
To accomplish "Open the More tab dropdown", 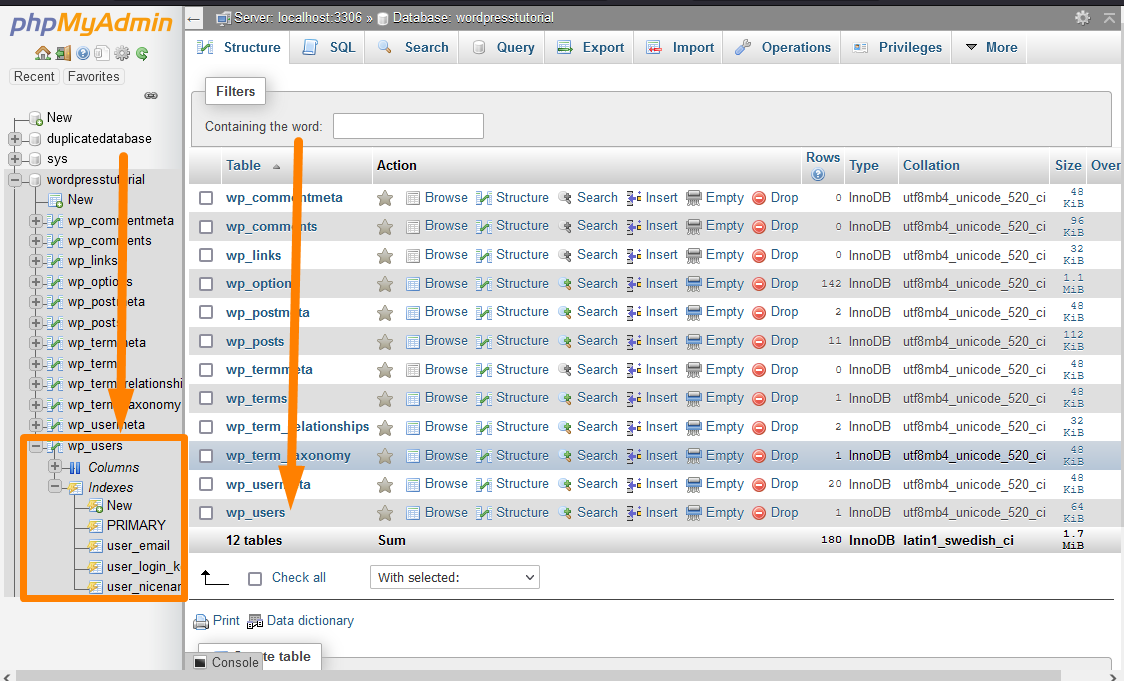I will (991, 47).
